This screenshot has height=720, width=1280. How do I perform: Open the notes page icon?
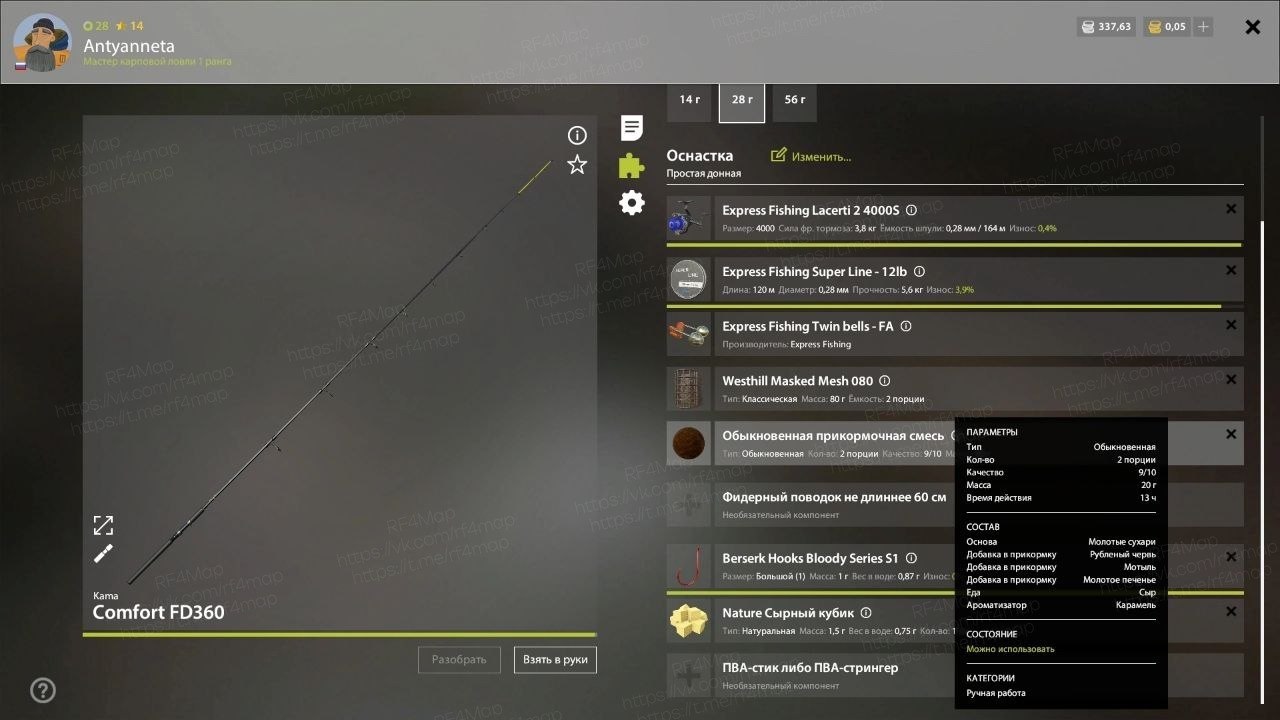point(632,128)
